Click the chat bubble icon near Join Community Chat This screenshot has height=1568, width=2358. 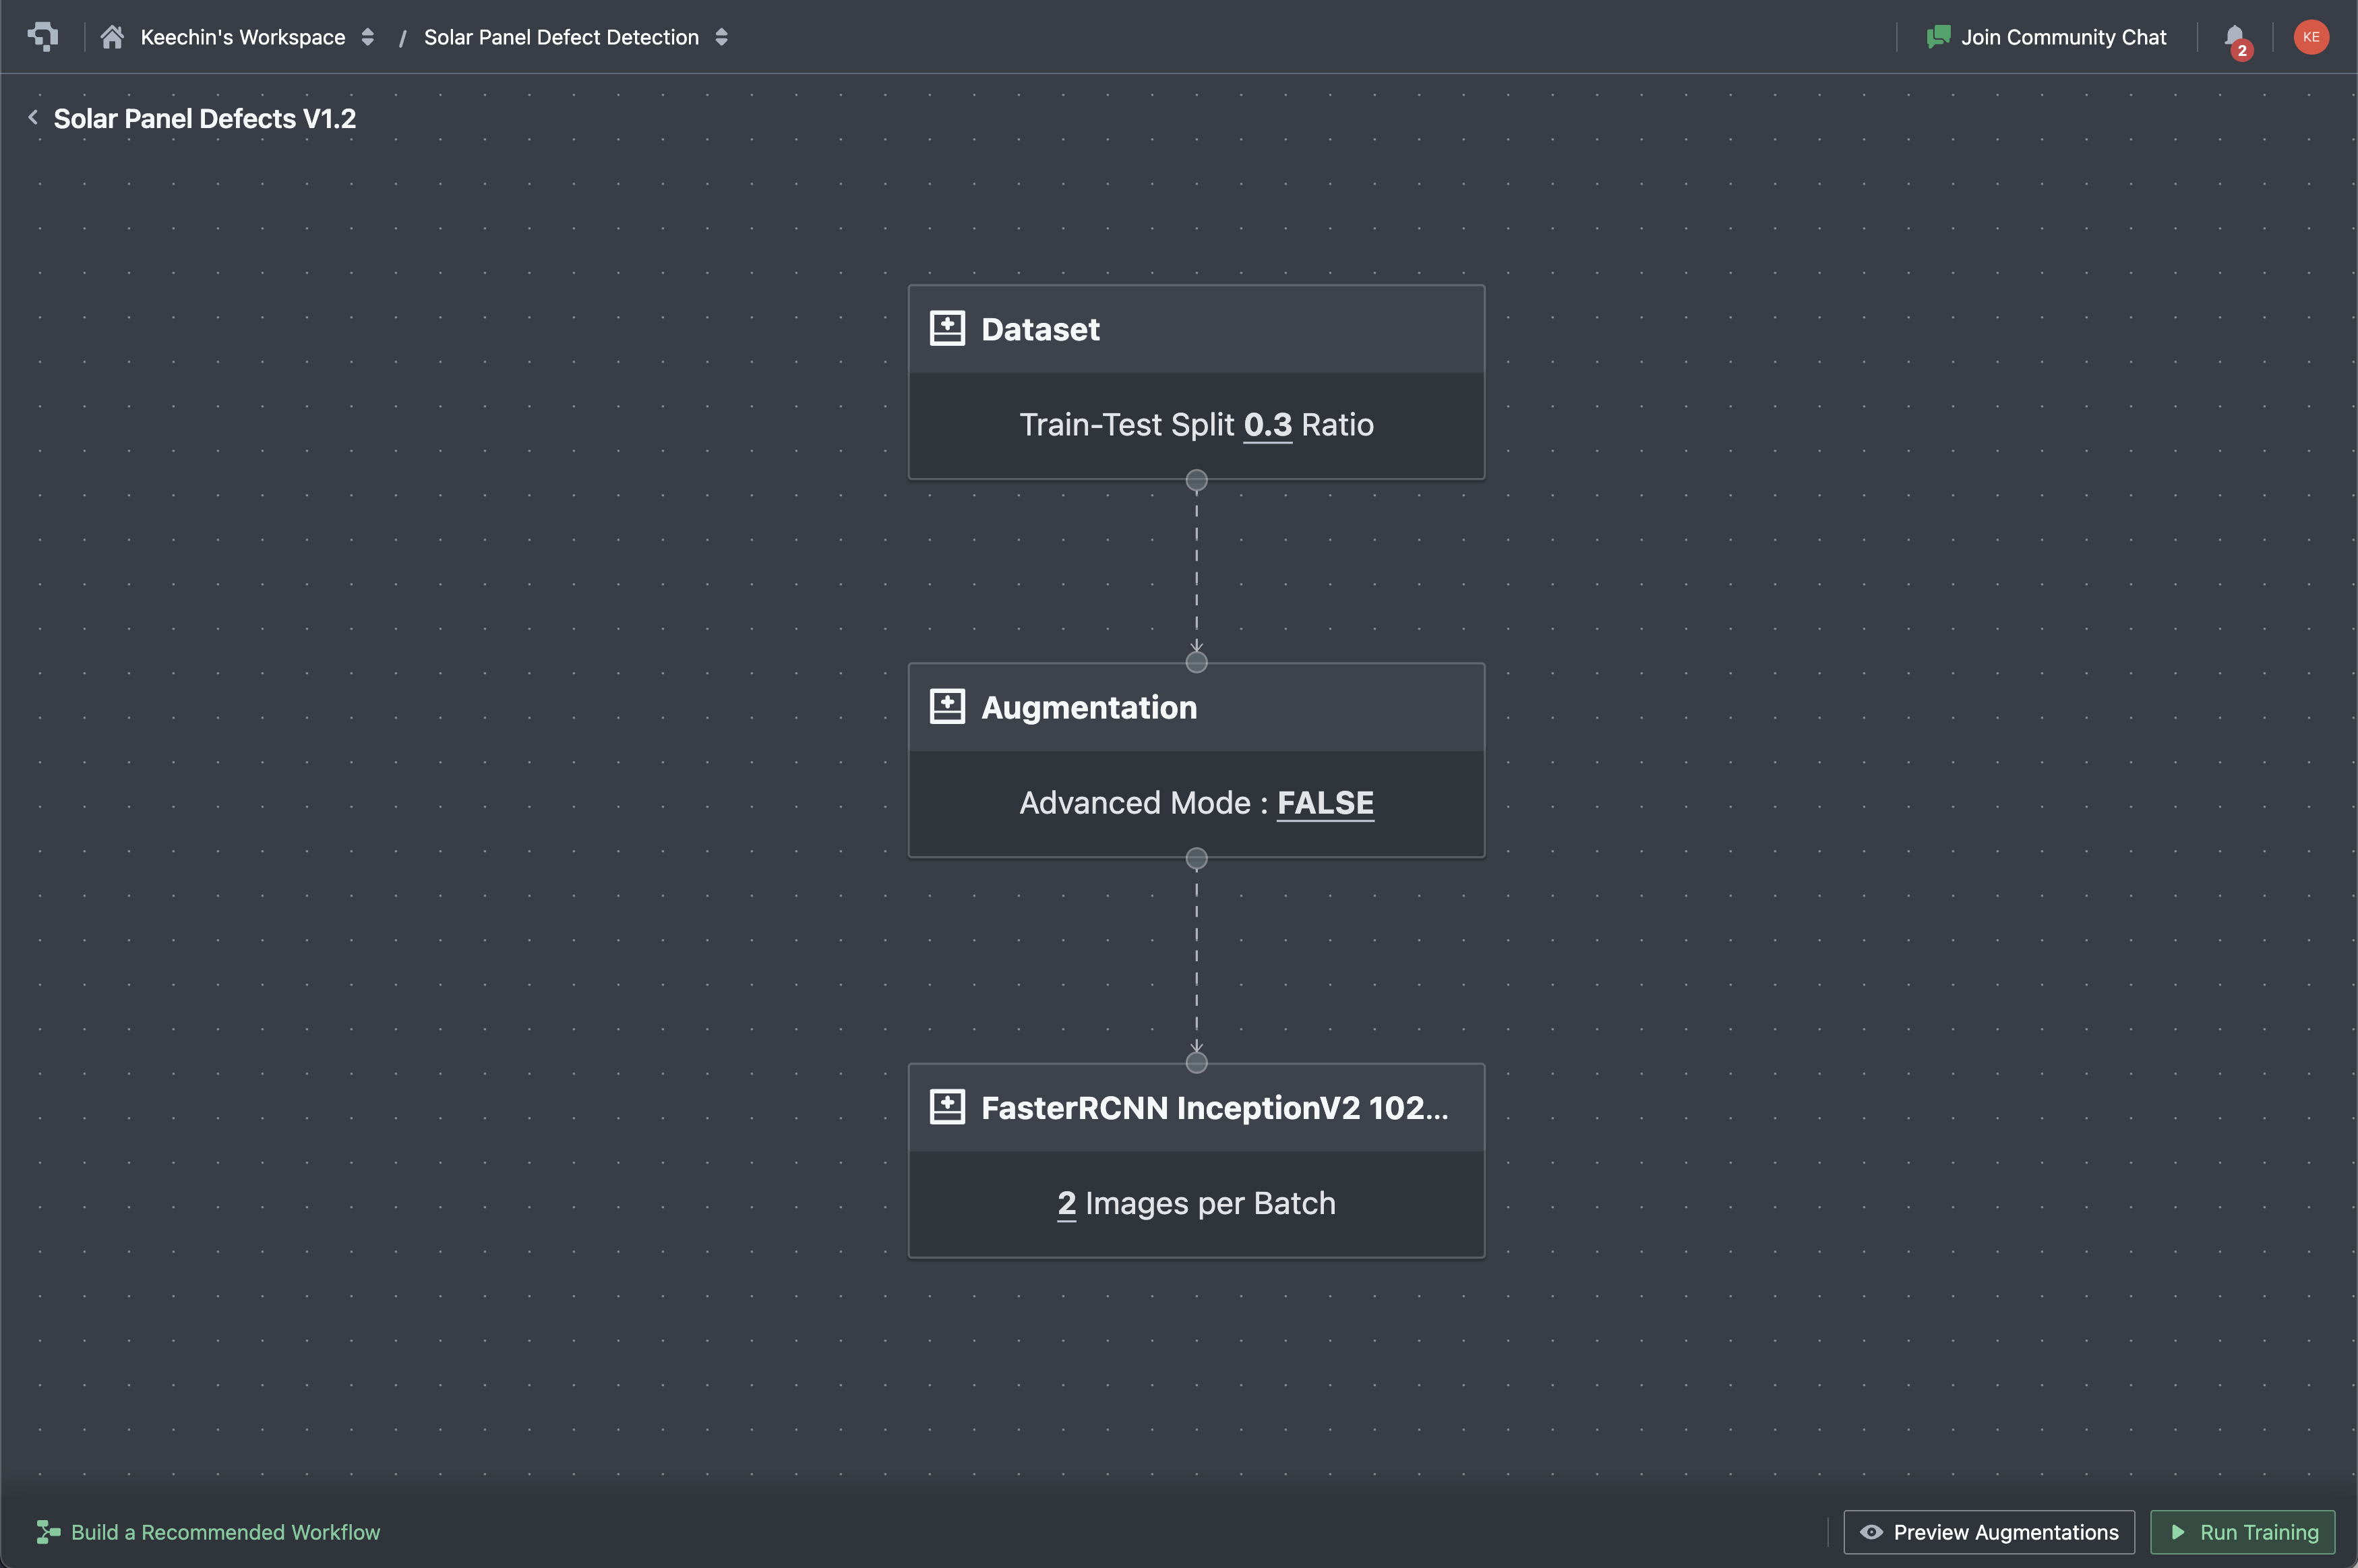[1938, 36]
